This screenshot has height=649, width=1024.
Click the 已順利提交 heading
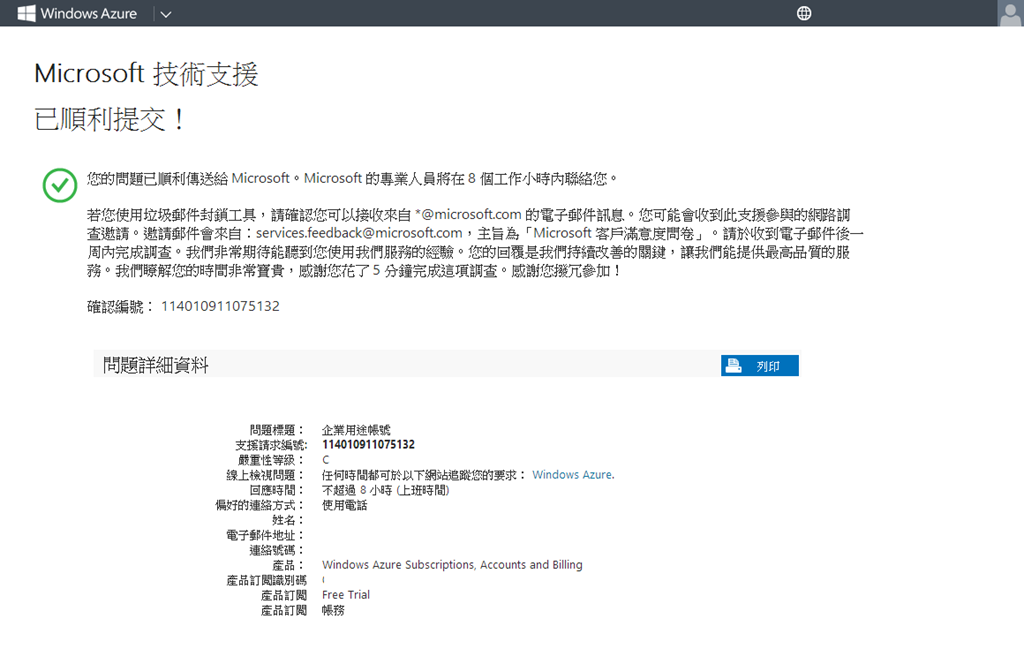click(109, 119)
